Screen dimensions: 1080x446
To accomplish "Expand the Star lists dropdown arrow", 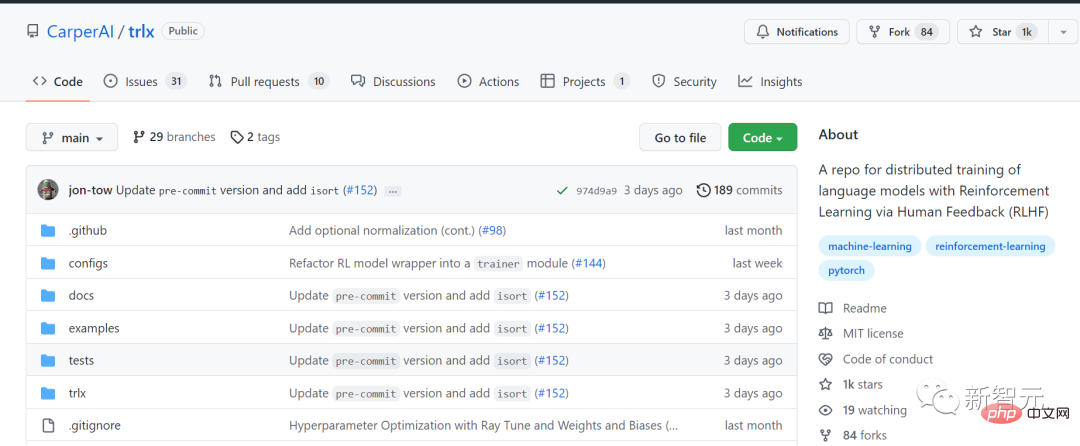I will [1061, 32].
